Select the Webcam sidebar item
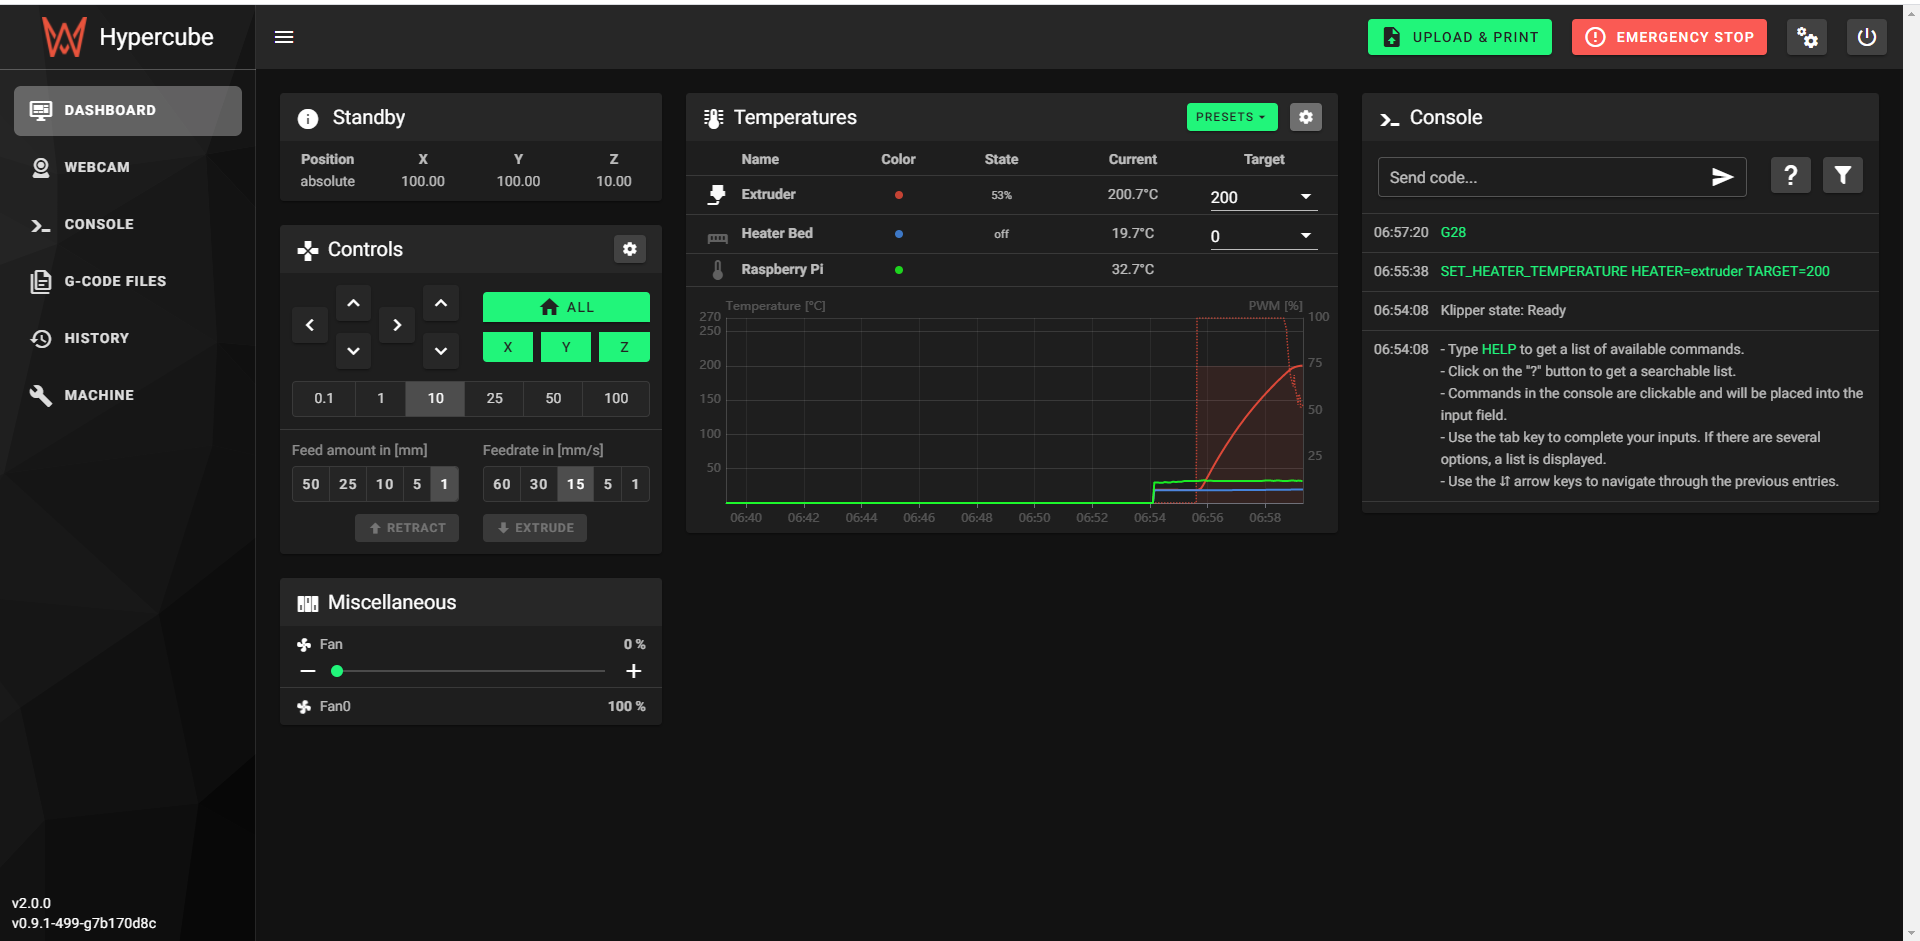1920x941 pixels. pyautogui.click(x=95, y=167)
